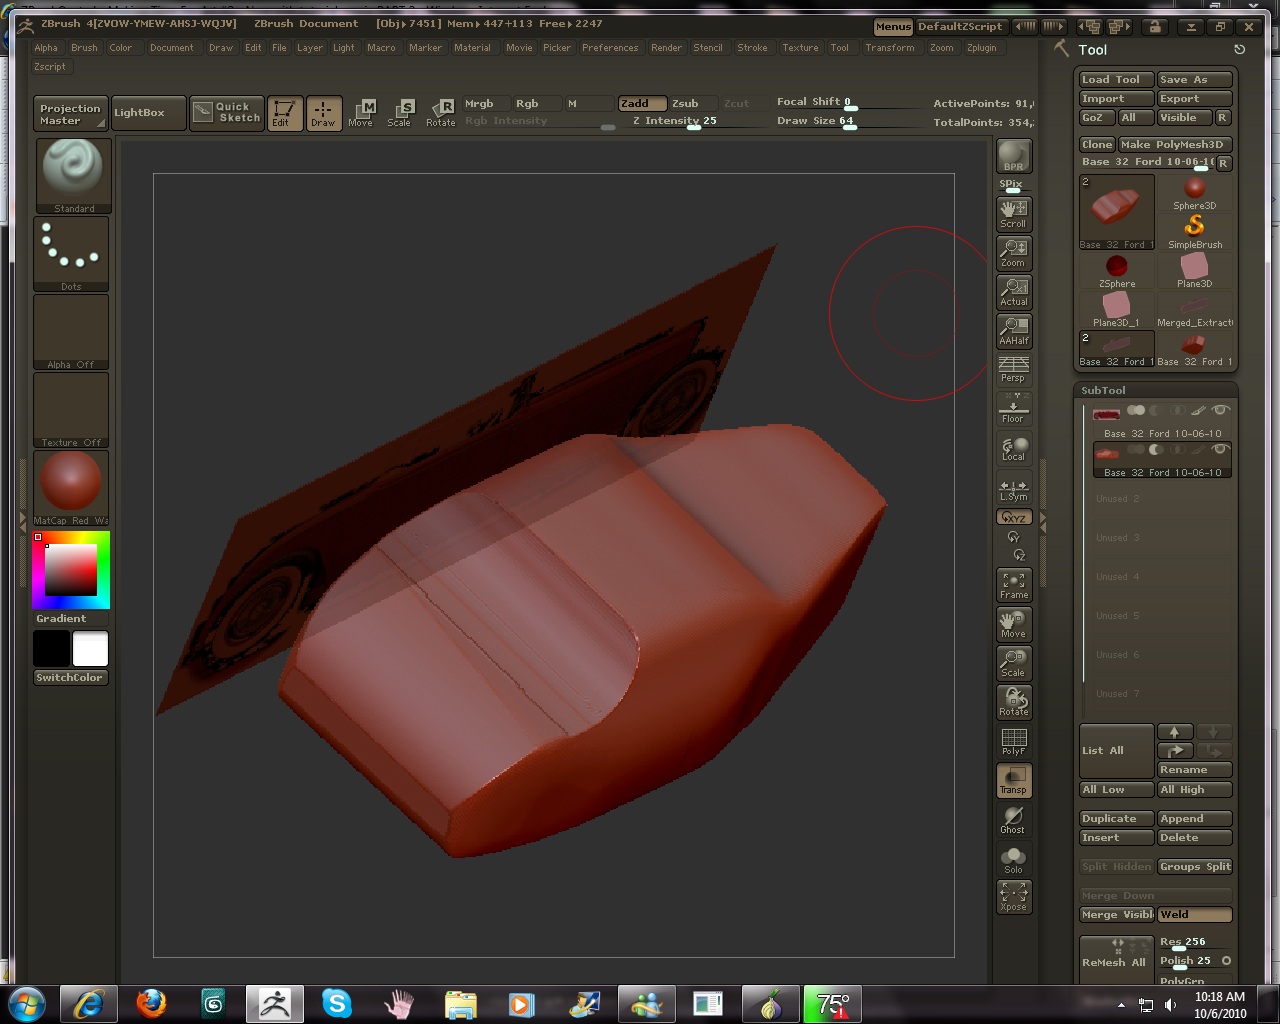Select the Plane3D_1 tool

1117,310
